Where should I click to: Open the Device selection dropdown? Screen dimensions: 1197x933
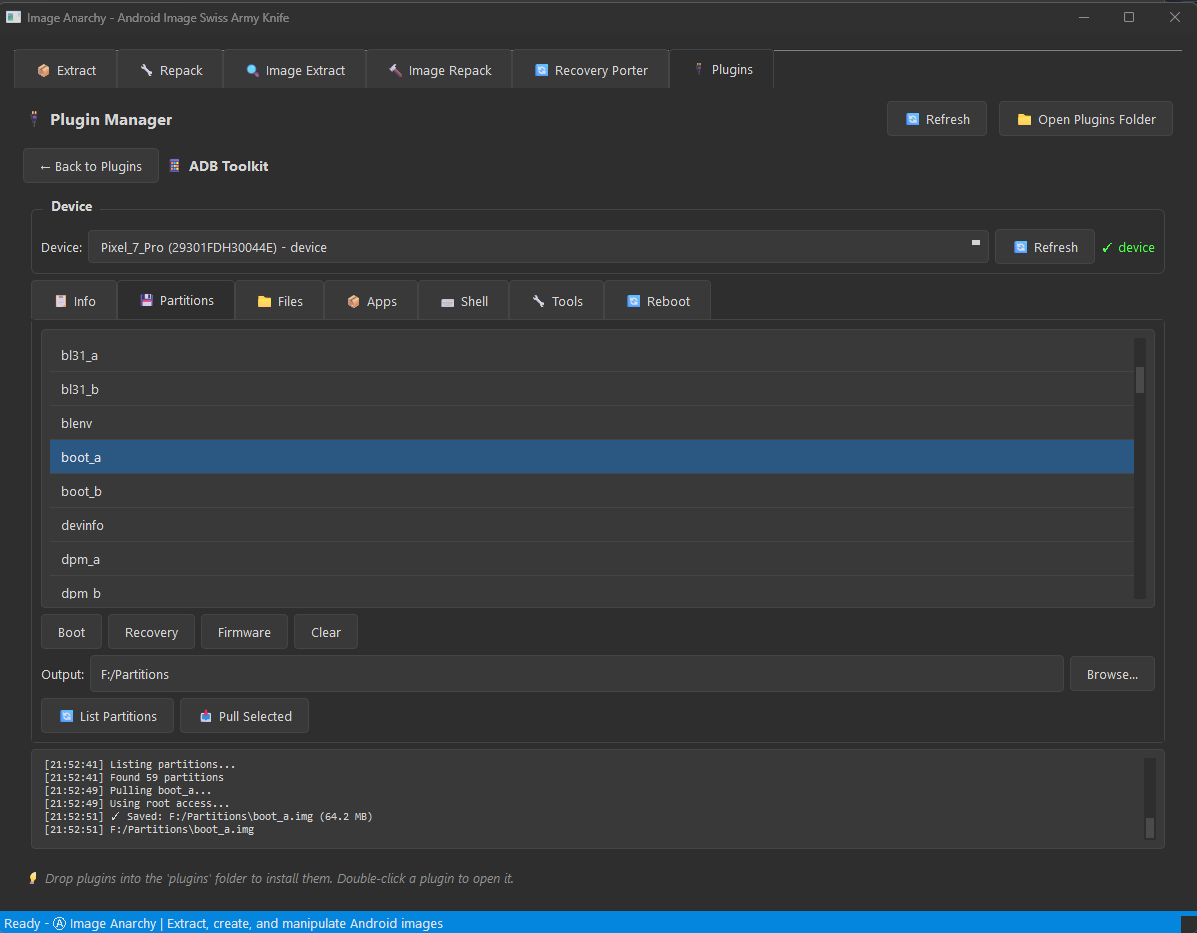point(539,247)
